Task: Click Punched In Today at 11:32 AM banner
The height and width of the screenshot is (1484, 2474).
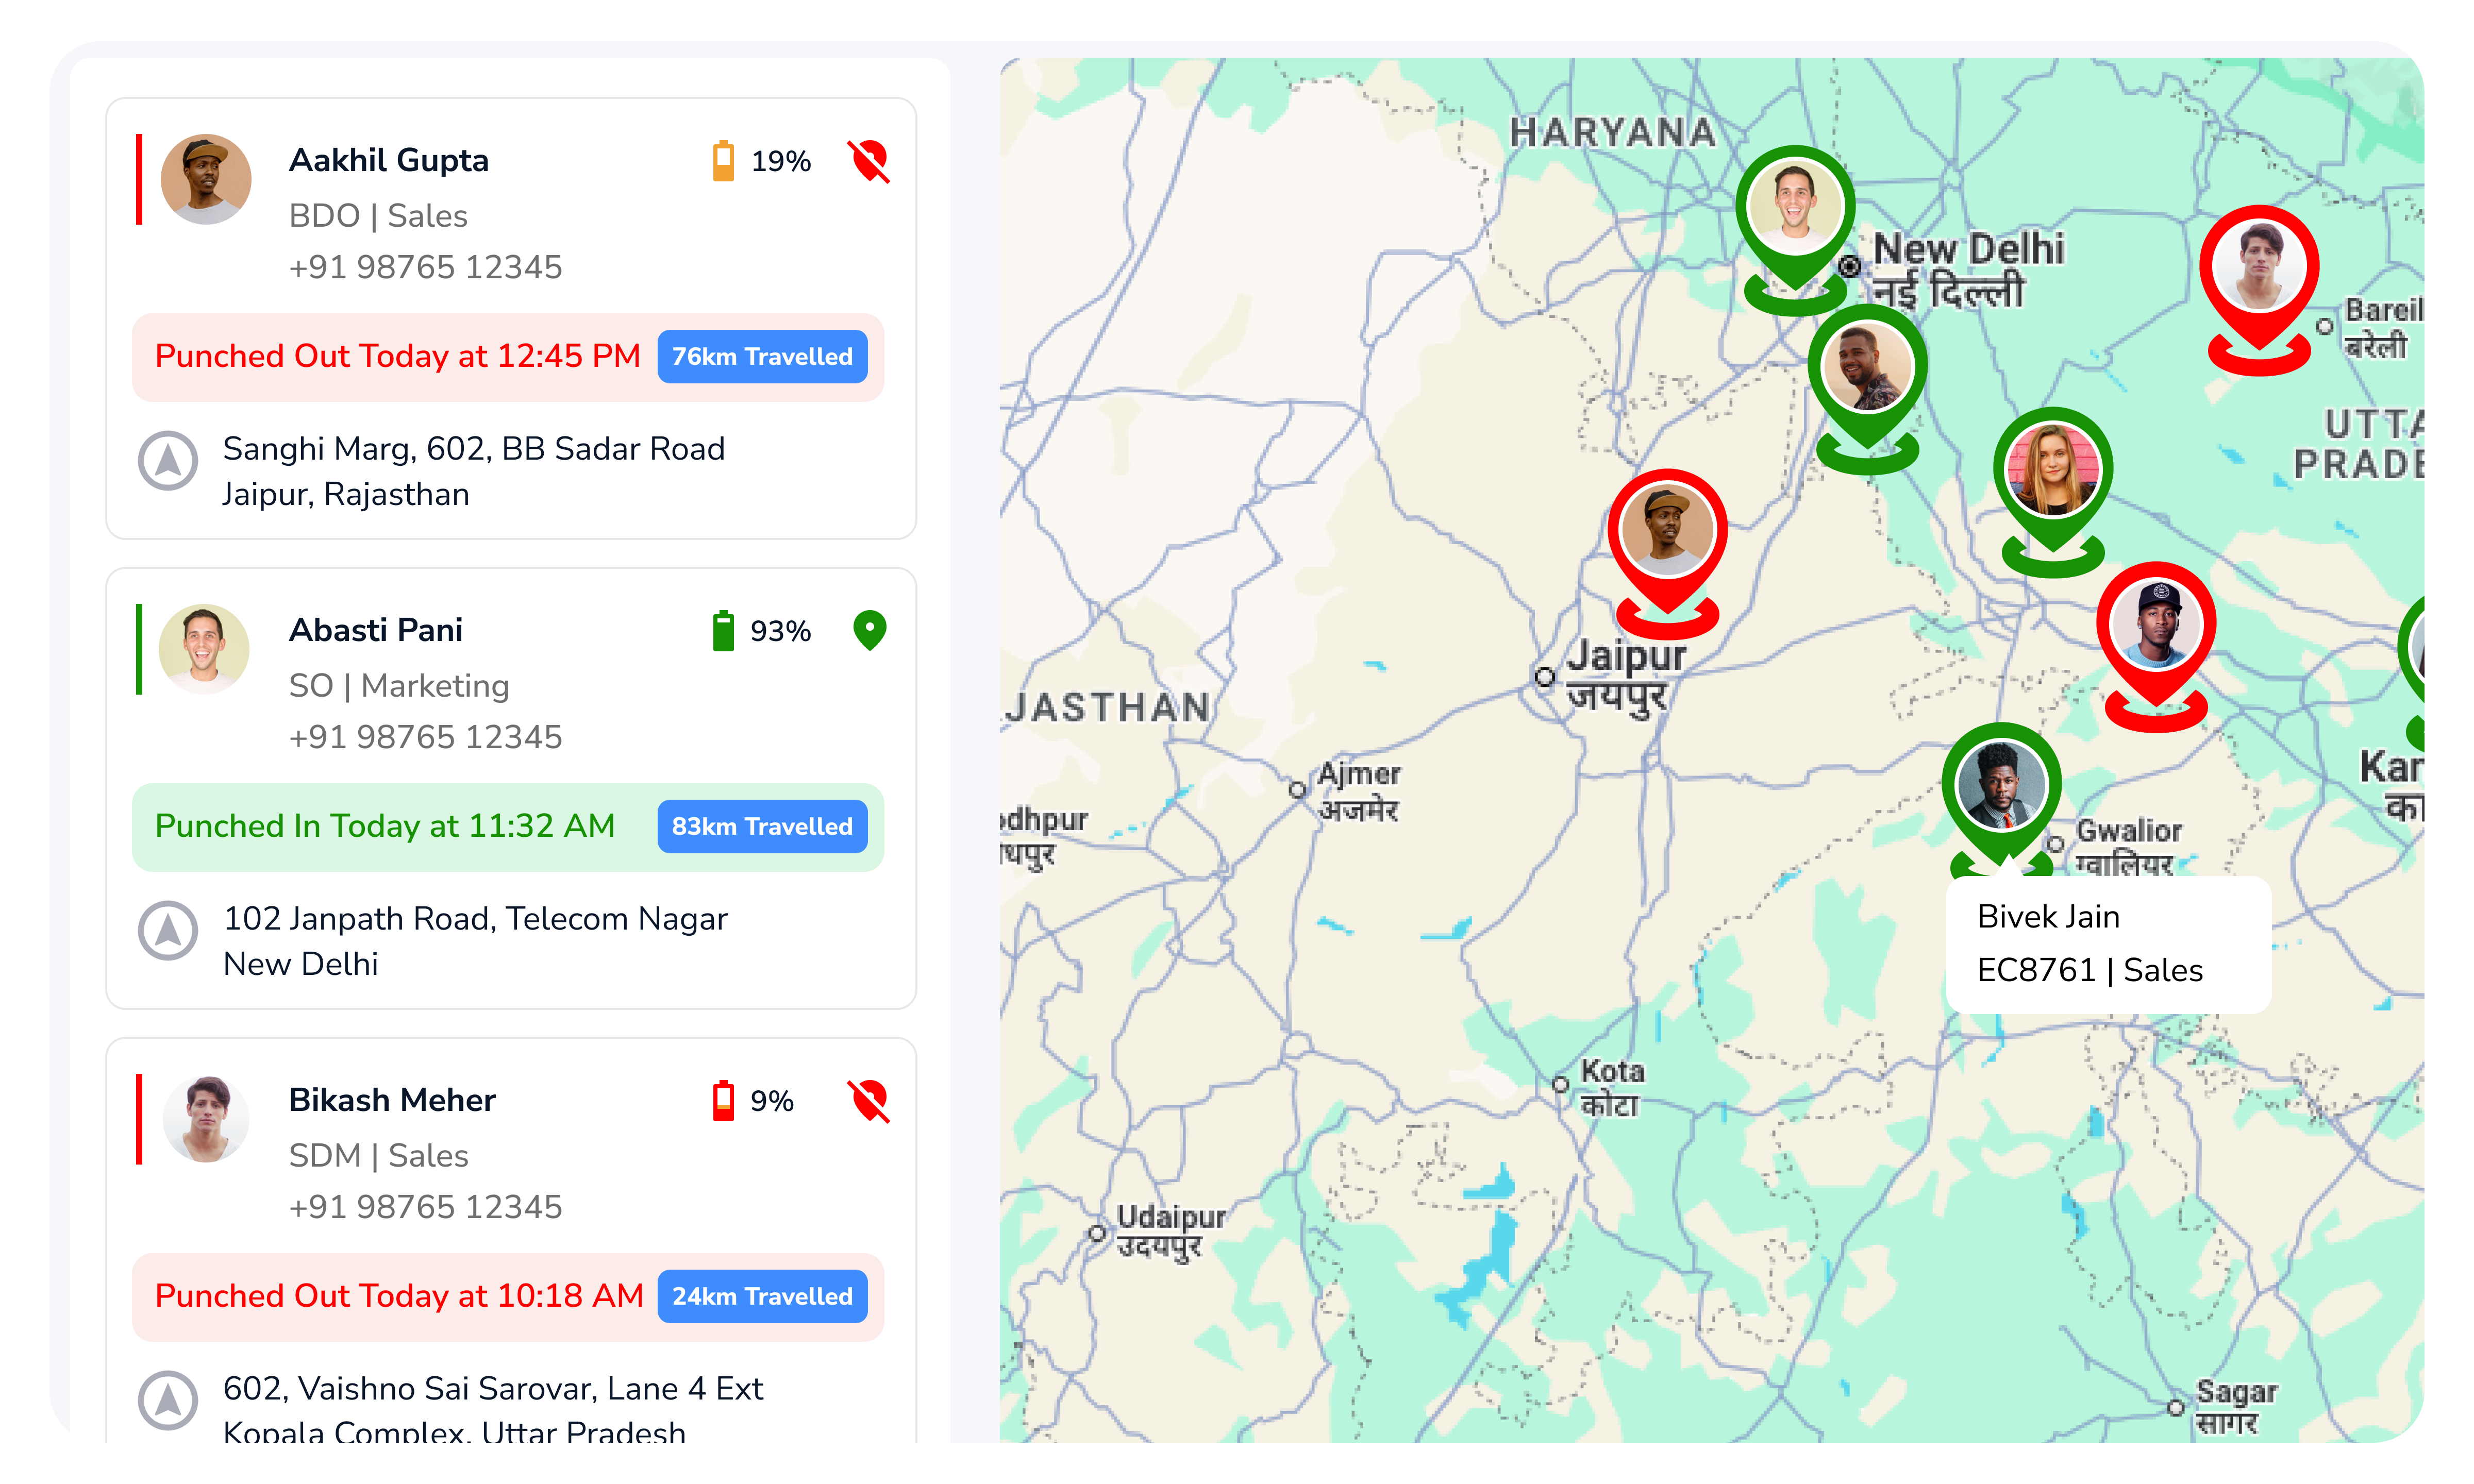Action: 386,827
